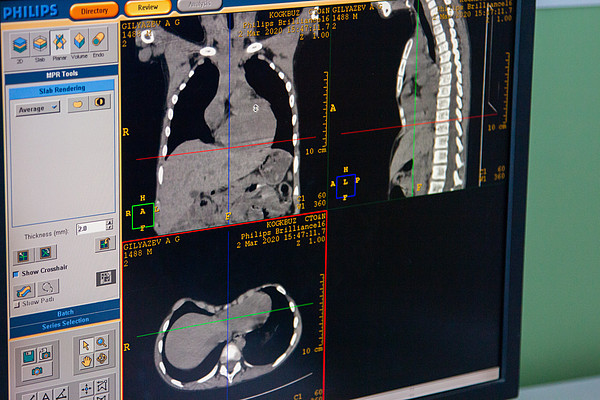The width and height of the screenshot is (600, 400).
Task: Select the 2D view mode icon
Action: [x=19, y=44]
